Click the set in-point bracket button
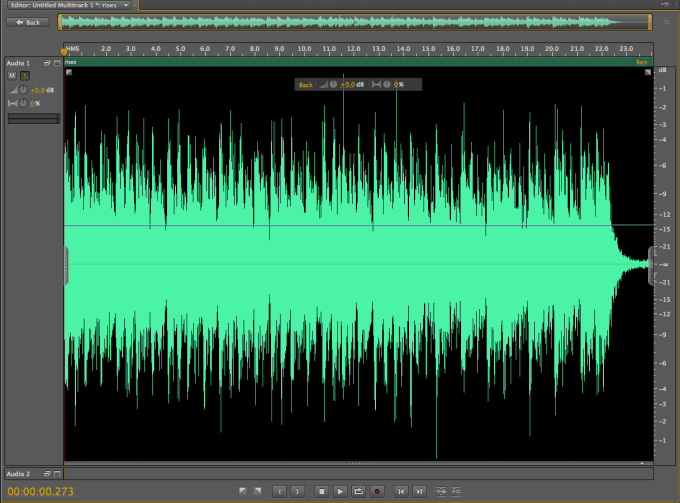 coord(279,491)
